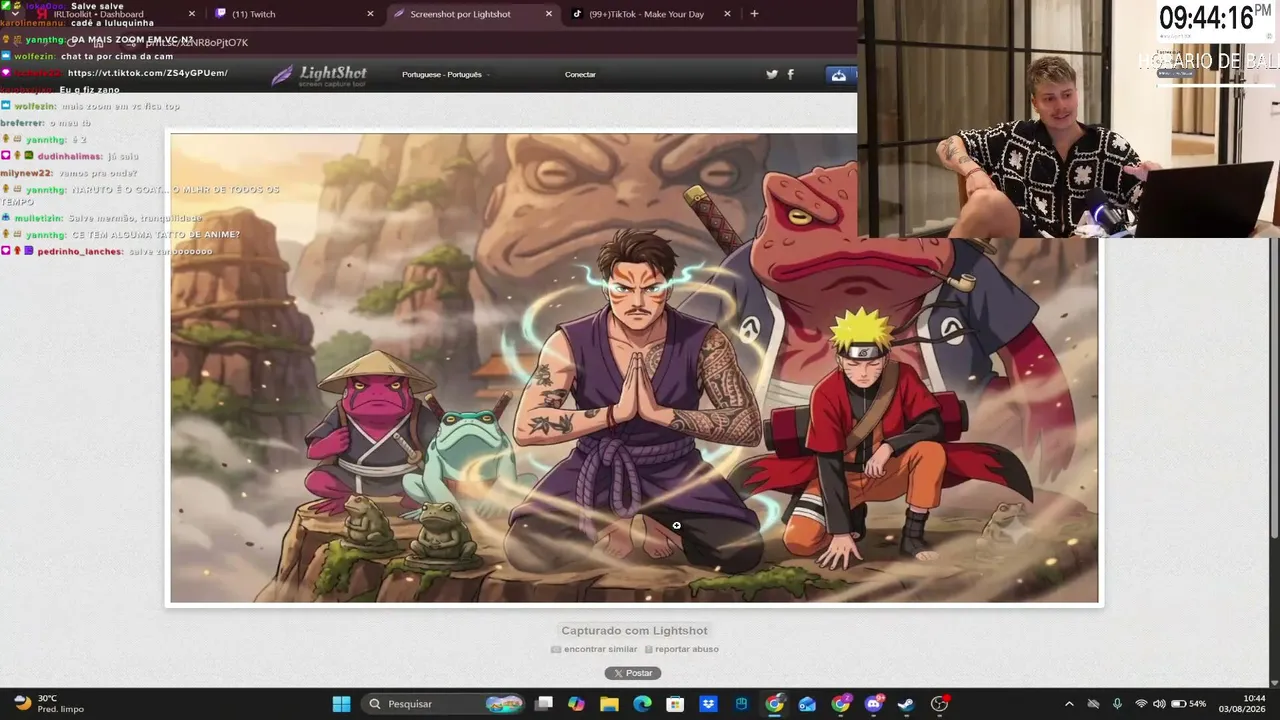1280x720 pixels.
Task: Open Dropbox from the taskbar
Action: 708,704
